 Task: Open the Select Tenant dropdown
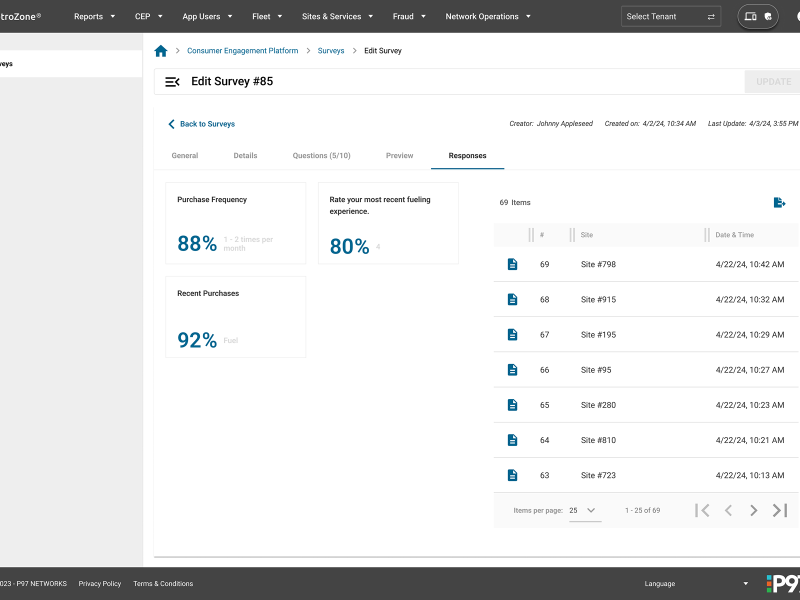pos(670,16)
